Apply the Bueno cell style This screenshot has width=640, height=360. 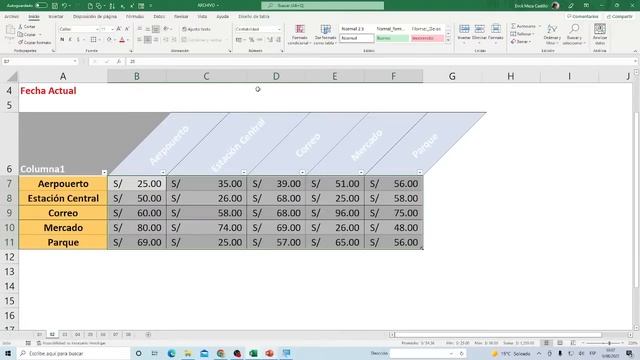(x=392, y=38)
